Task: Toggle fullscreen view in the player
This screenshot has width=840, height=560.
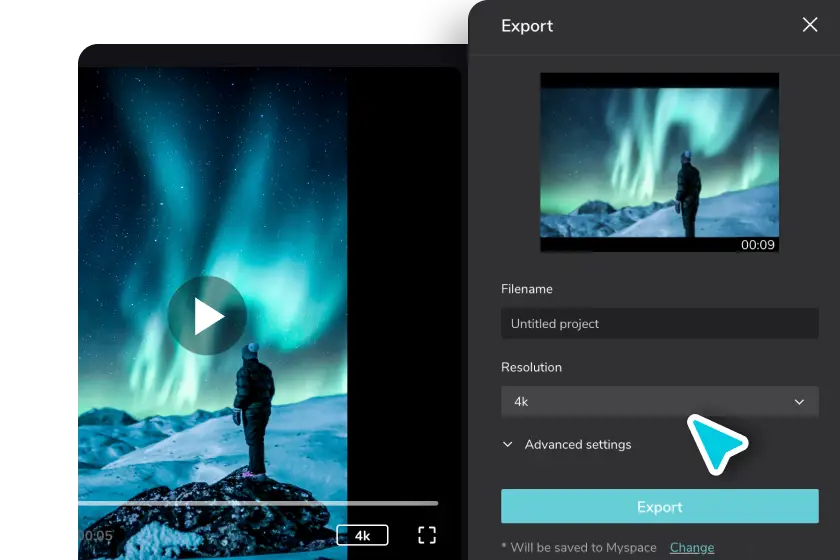Action: [x=427, y=535]
